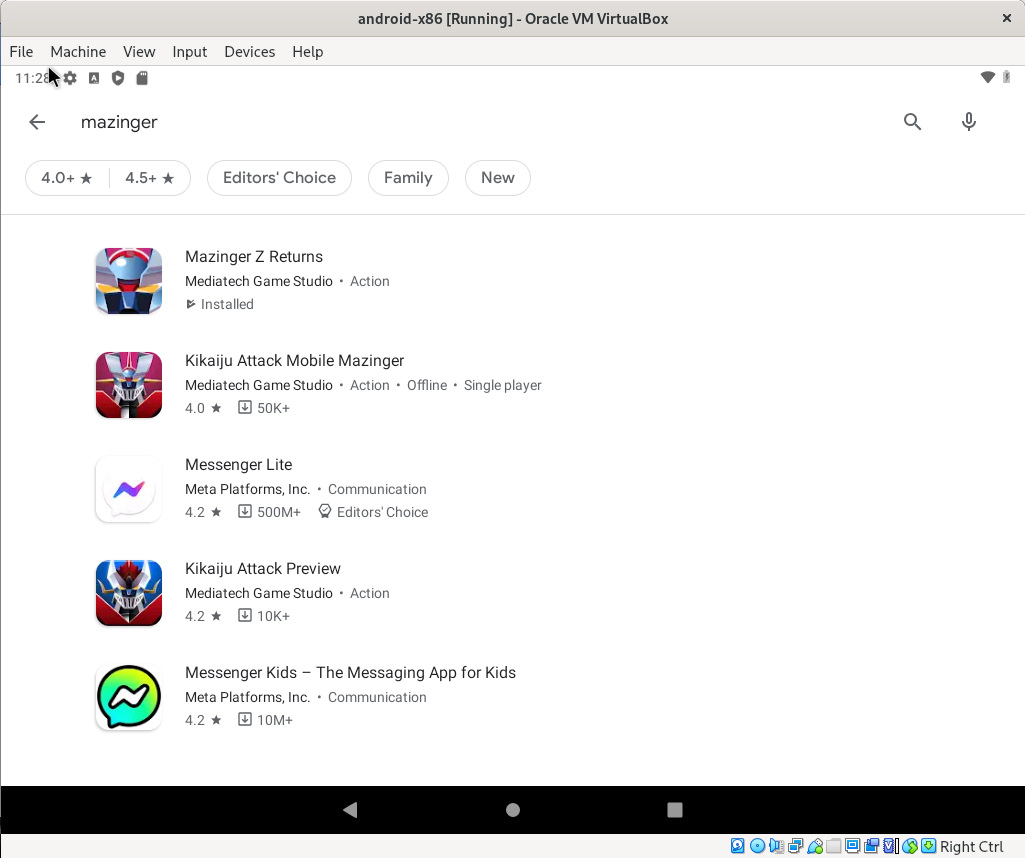Screen dimensions: 1025x858
Task: Enable the Family filter chip
Action: pyautogui.click(x=408, y=178)
